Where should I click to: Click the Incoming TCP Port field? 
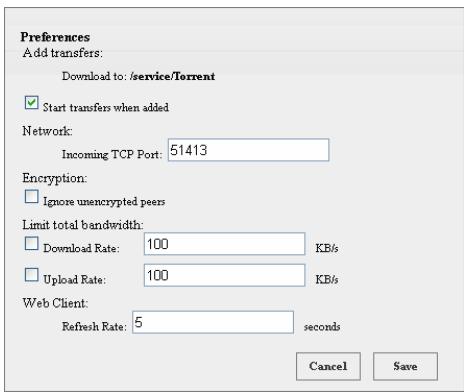pyautogui.click(x=248, y=150)
